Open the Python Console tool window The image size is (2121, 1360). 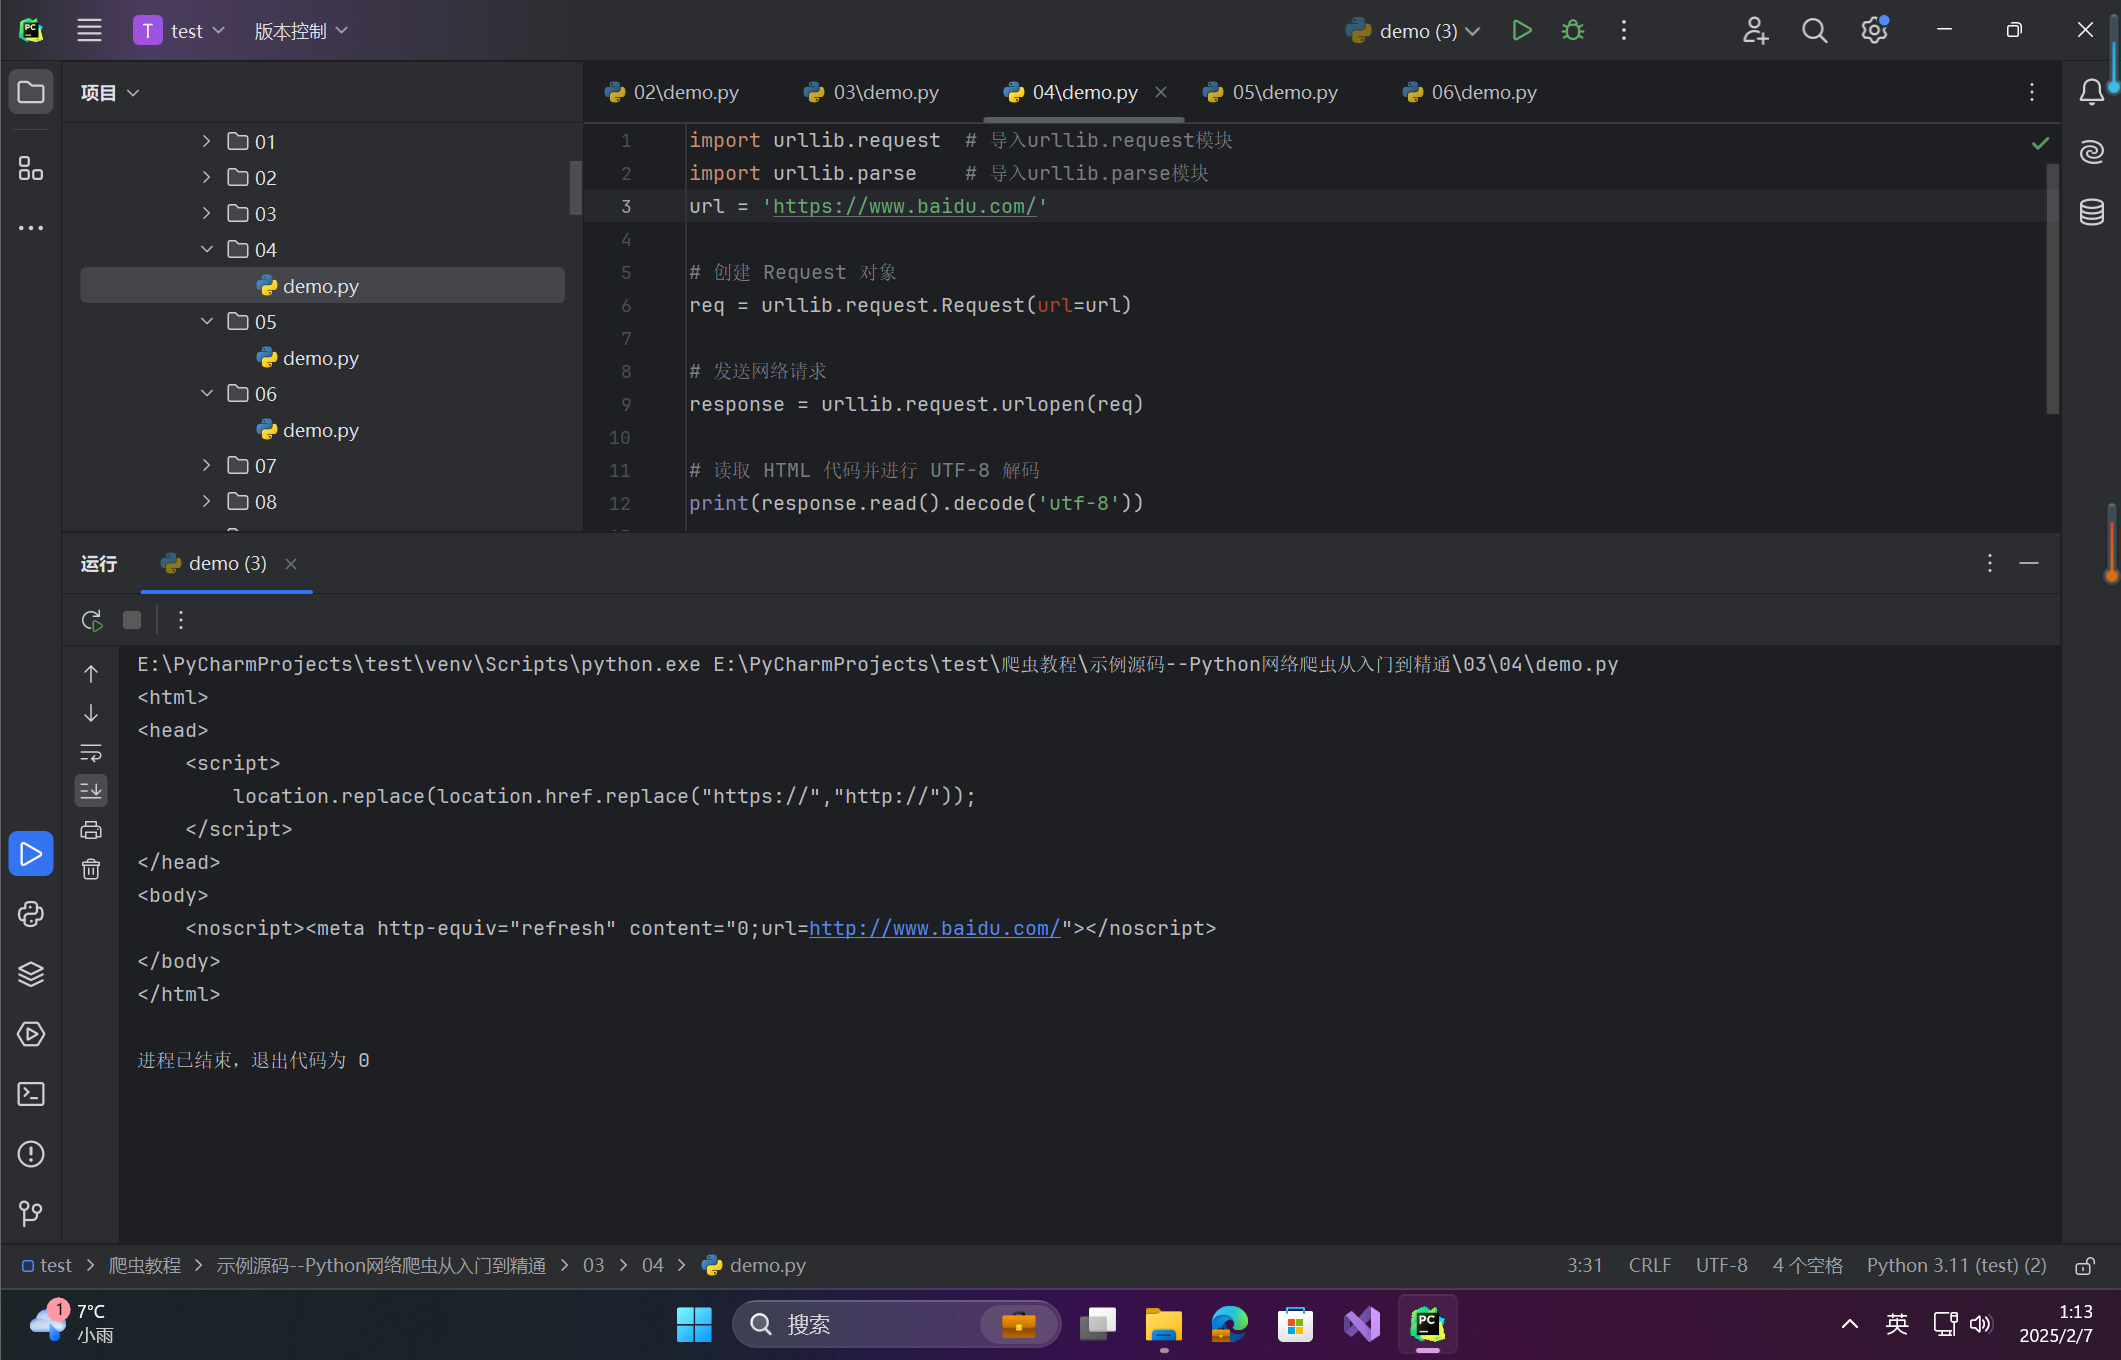click(31, 914)
